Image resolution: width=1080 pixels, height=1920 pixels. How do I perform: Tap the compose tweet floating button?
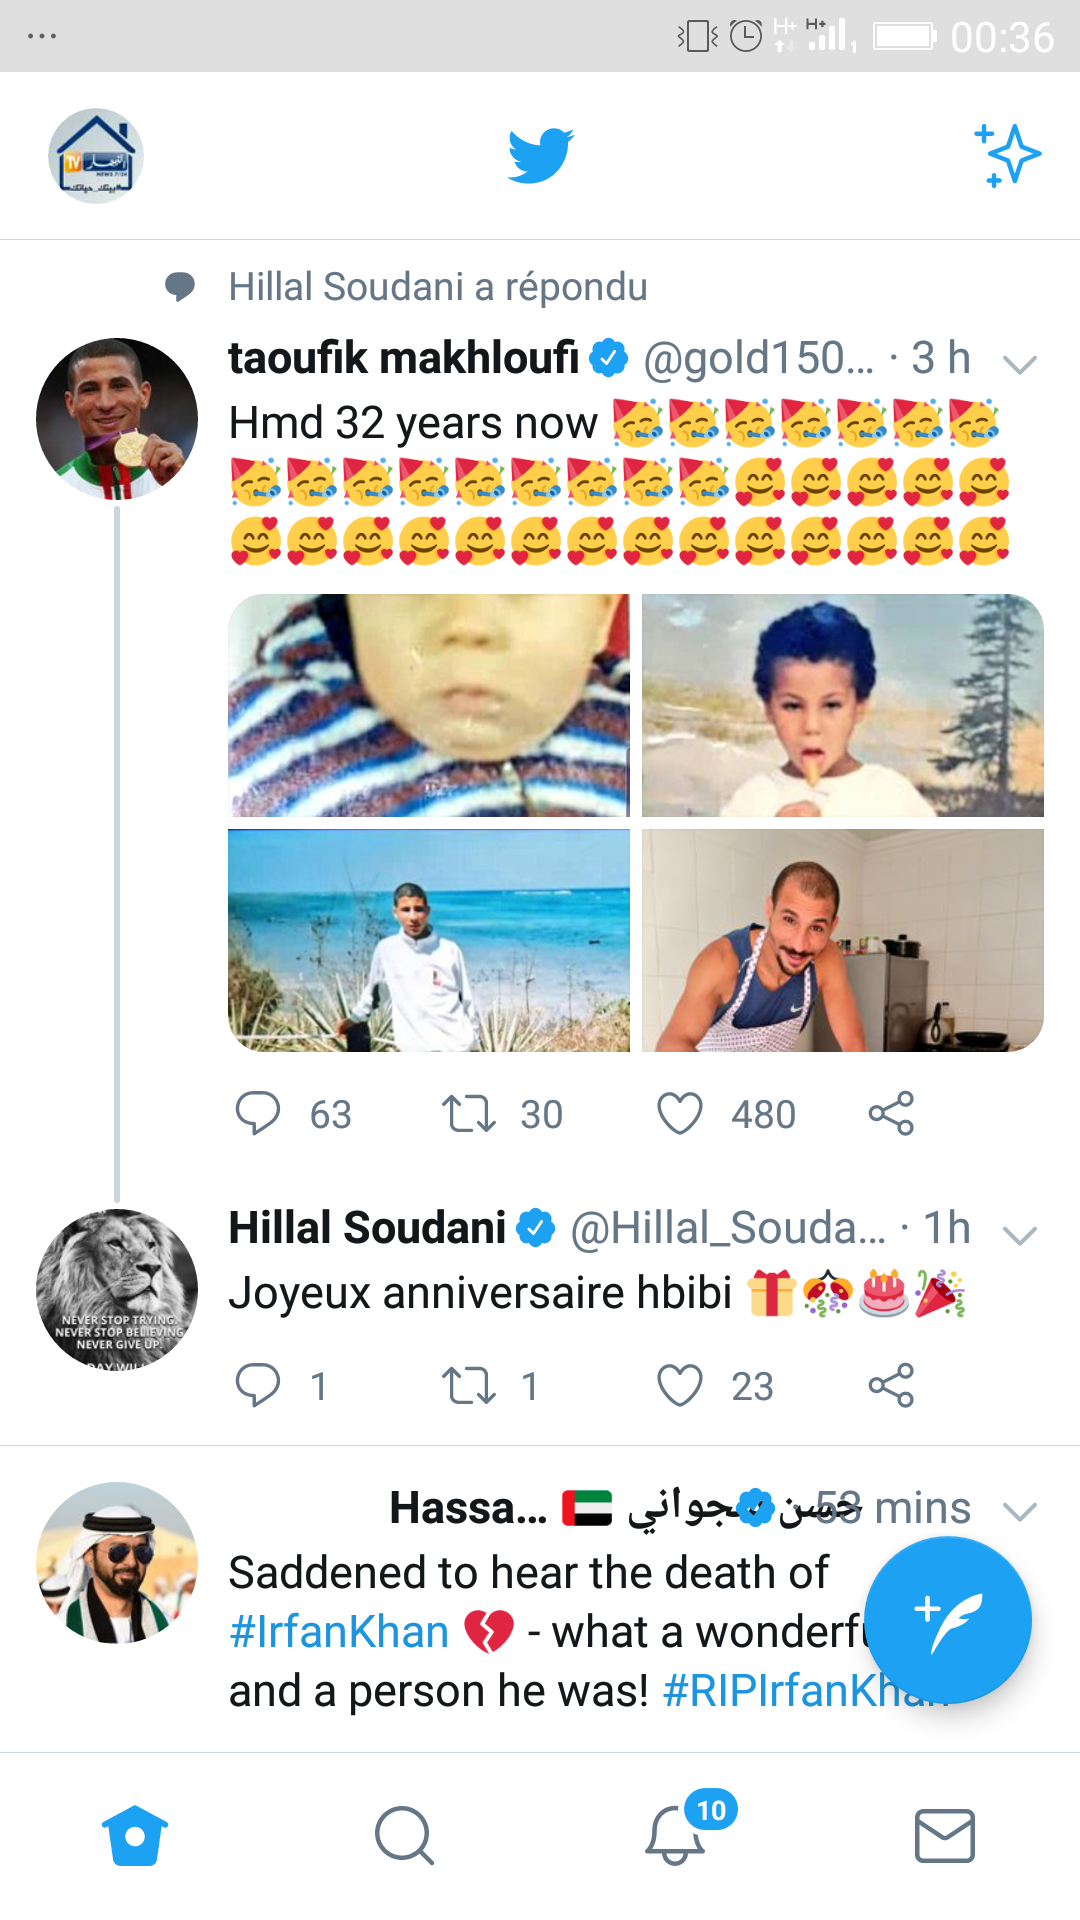point(947,1619)
